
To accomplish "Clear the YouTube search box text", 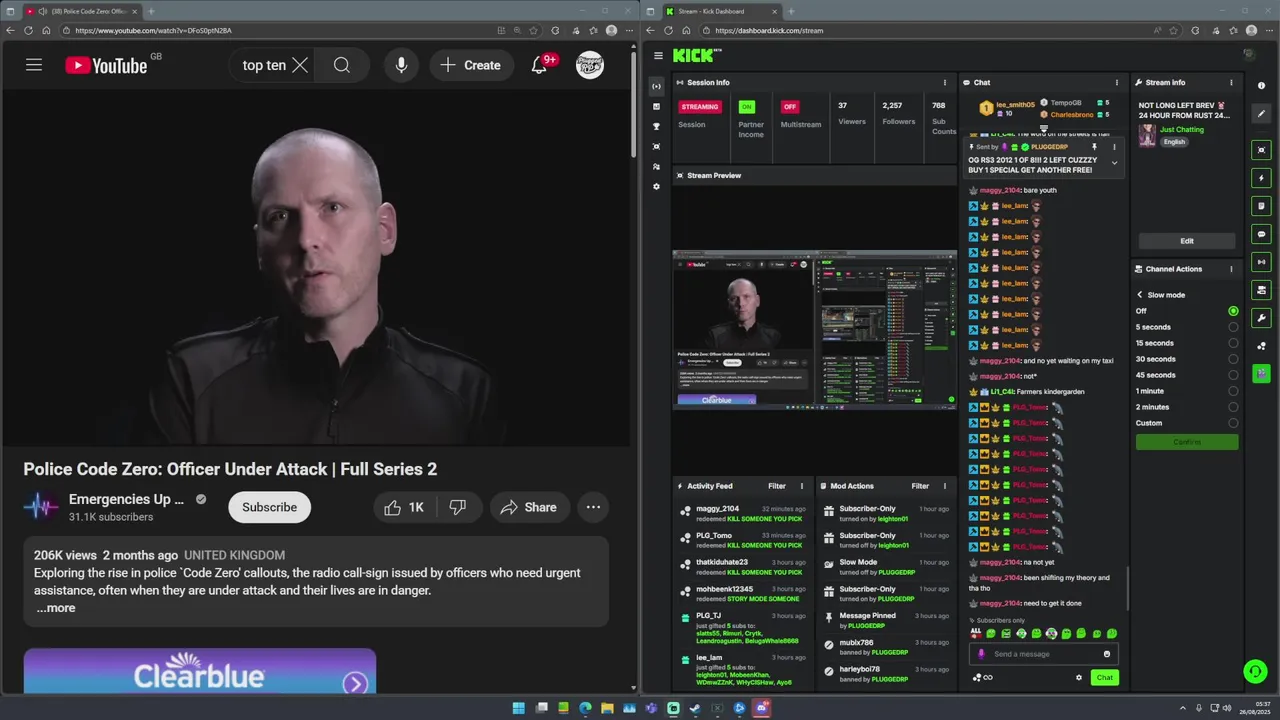I will point(300,65).
